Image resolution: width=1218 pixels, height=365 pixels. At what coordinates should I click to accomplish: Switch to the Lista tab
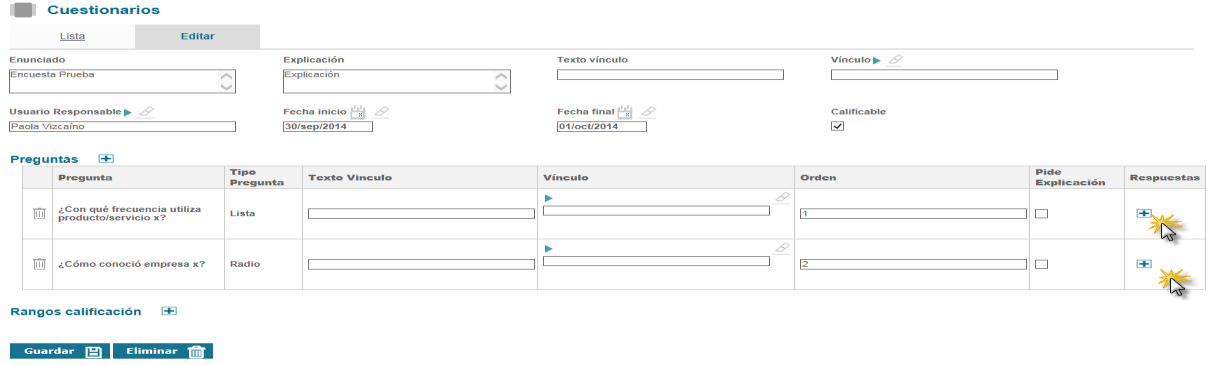(72, 36)
